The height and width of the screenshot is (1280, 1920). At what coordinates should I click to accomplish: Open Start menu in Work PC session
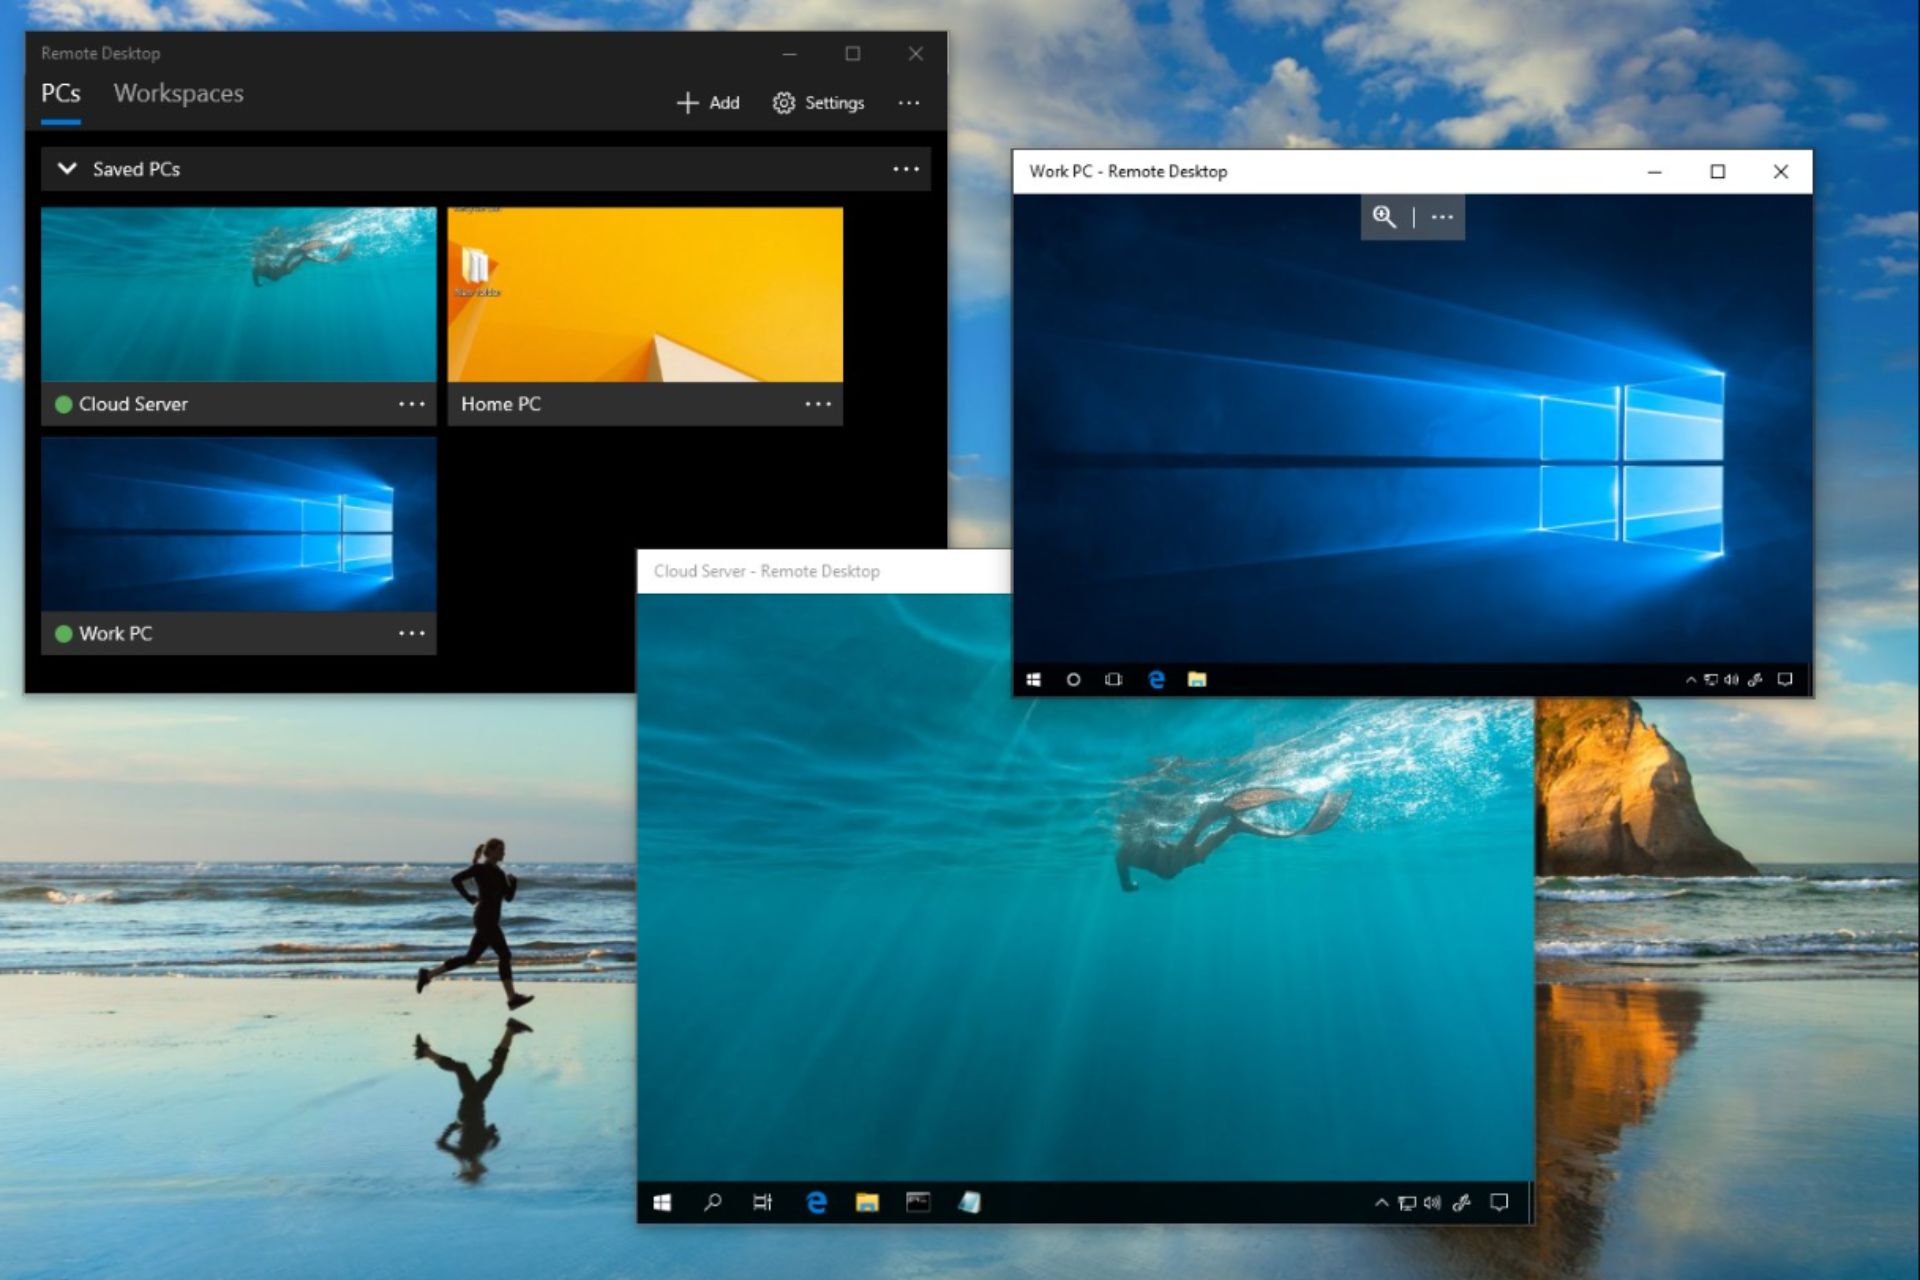1034,680
